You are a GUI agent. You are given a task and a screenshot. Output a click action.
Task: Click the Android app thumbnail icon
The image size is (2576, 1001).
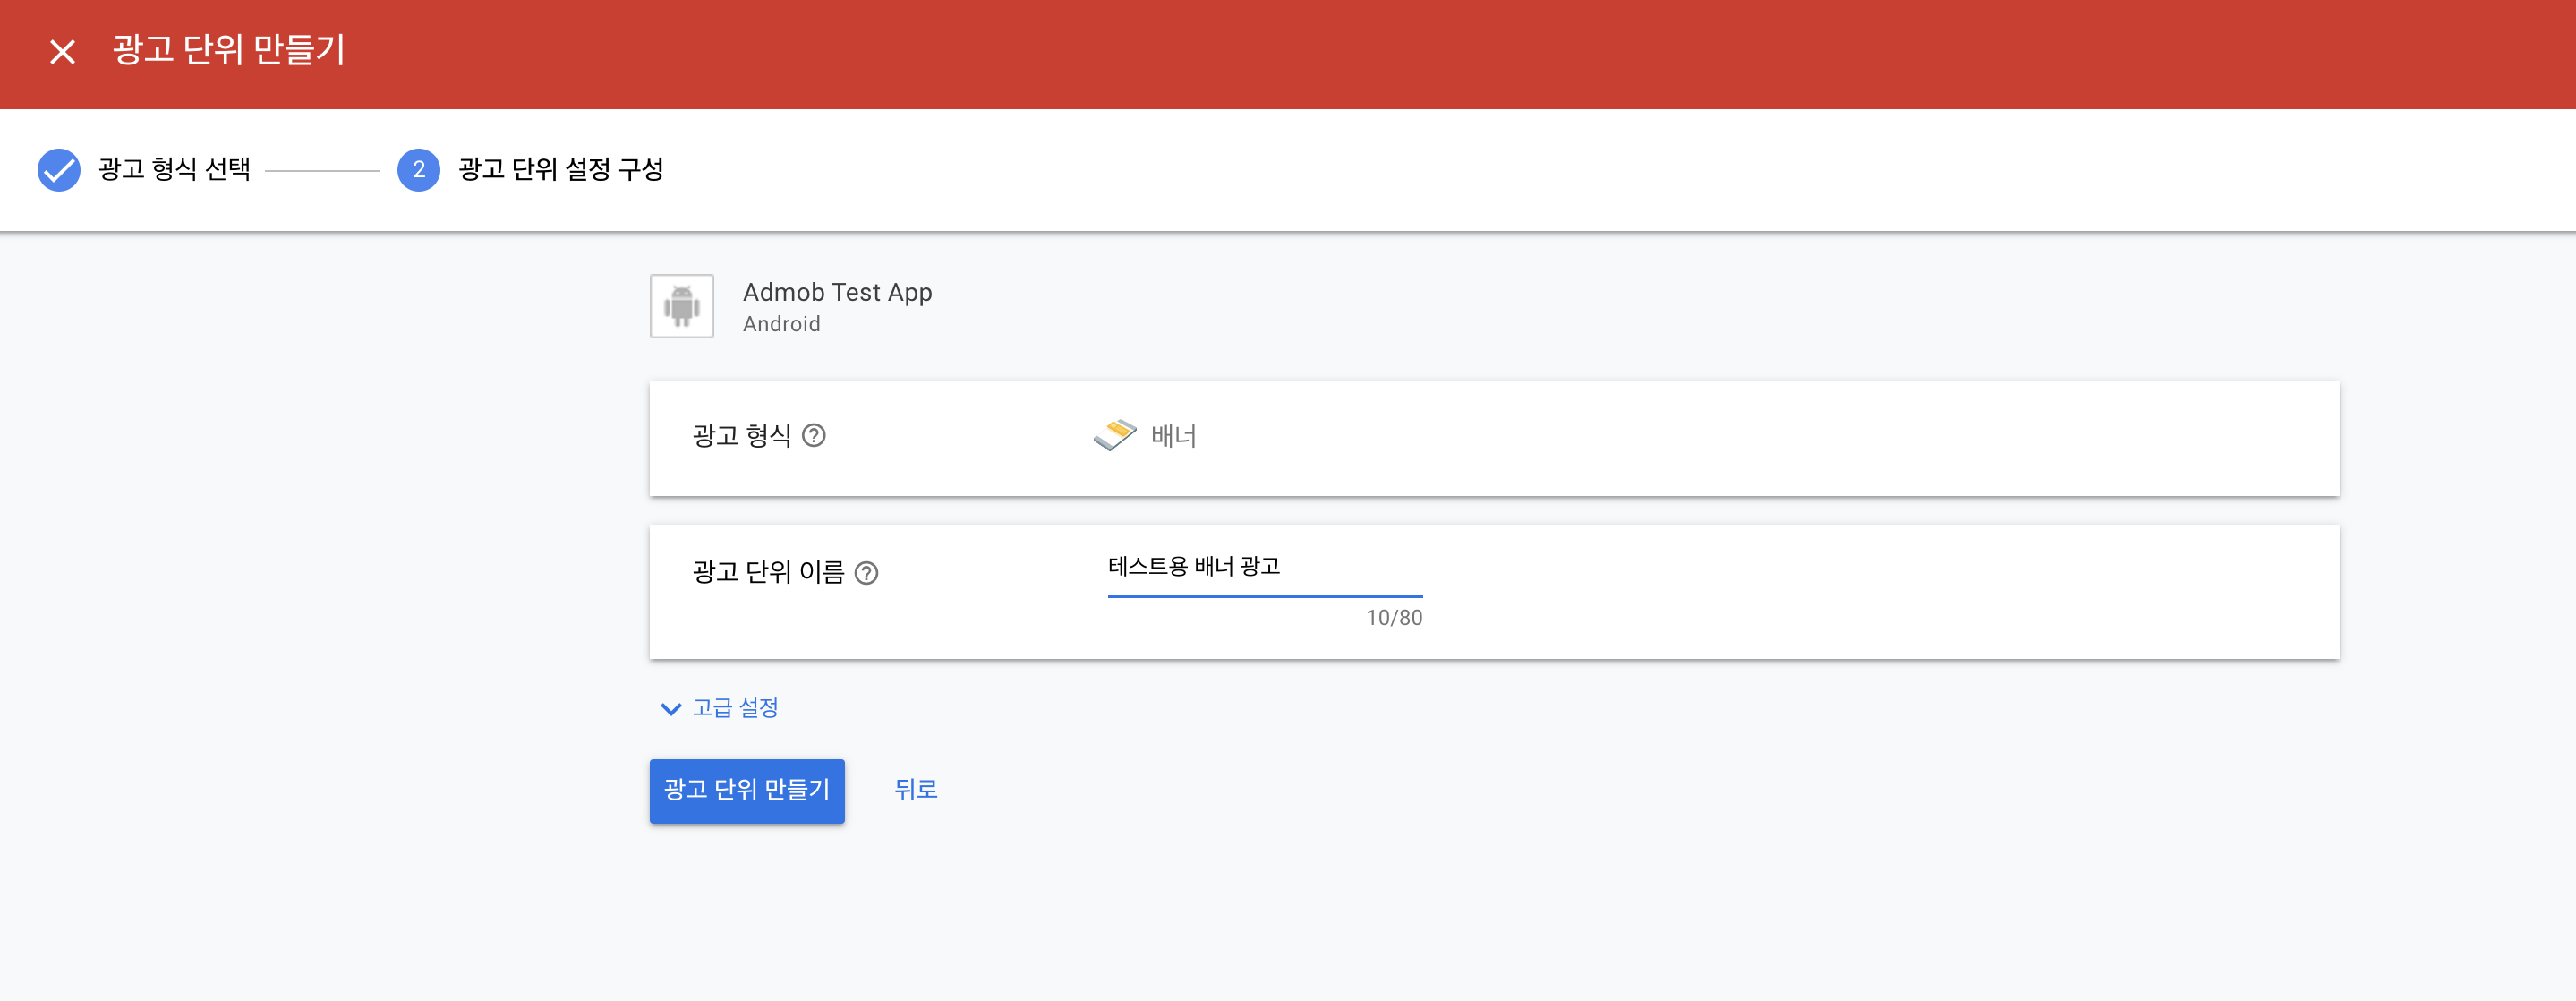click(681, 306)
